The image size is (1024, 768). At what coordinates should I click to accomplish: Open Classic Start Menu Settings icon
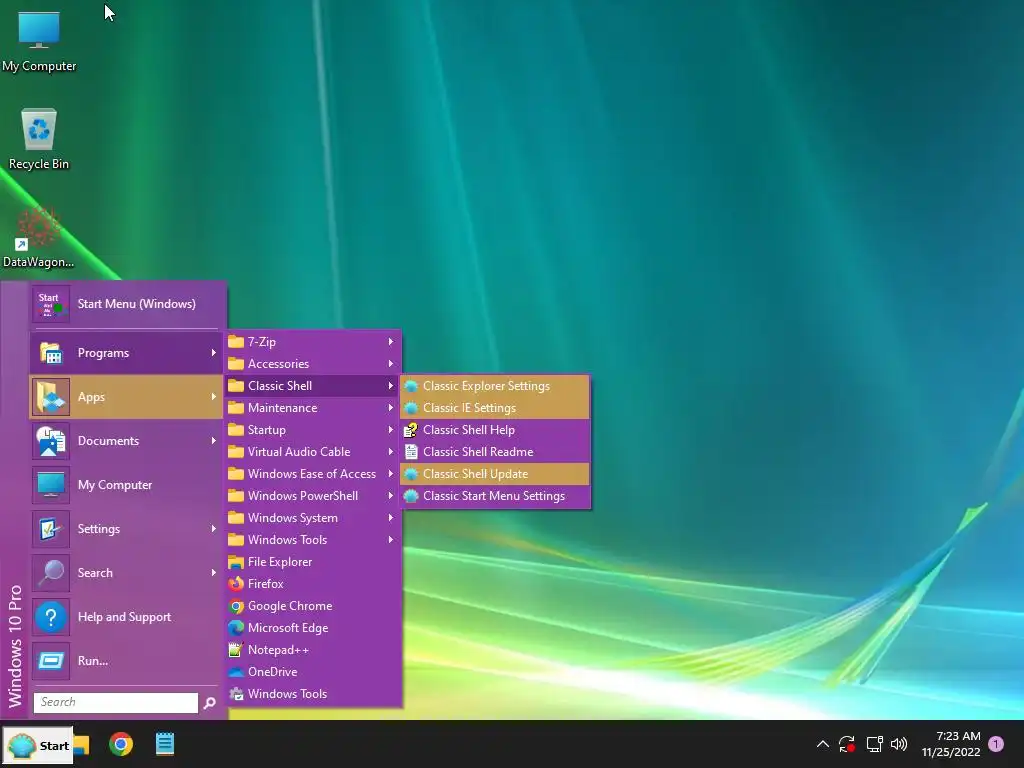pyautogui.click(x=411, y=496)
